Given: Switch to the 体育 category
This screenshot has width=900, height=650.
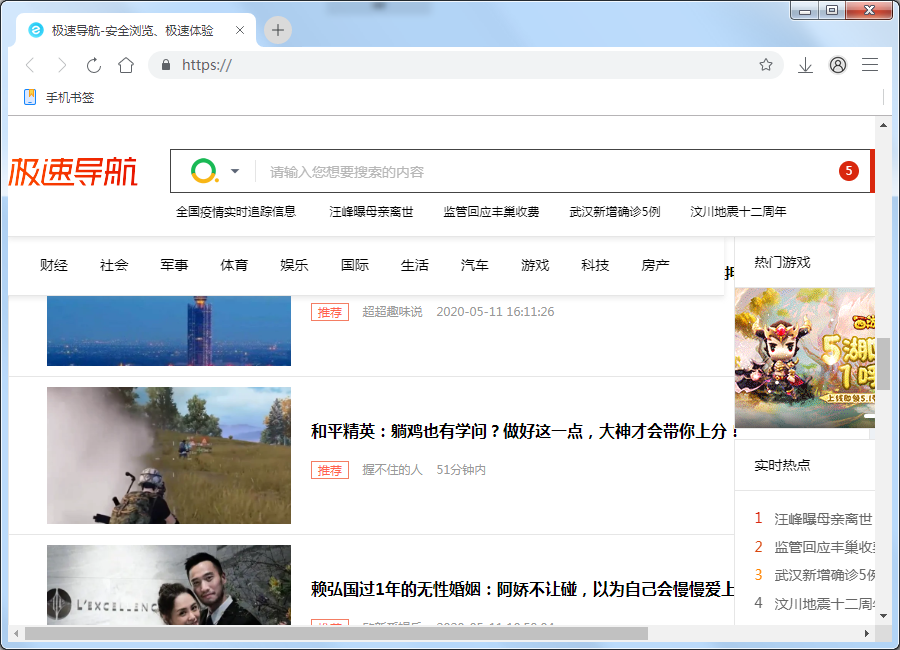Looking at the screenshot, I should click(234, 265).
